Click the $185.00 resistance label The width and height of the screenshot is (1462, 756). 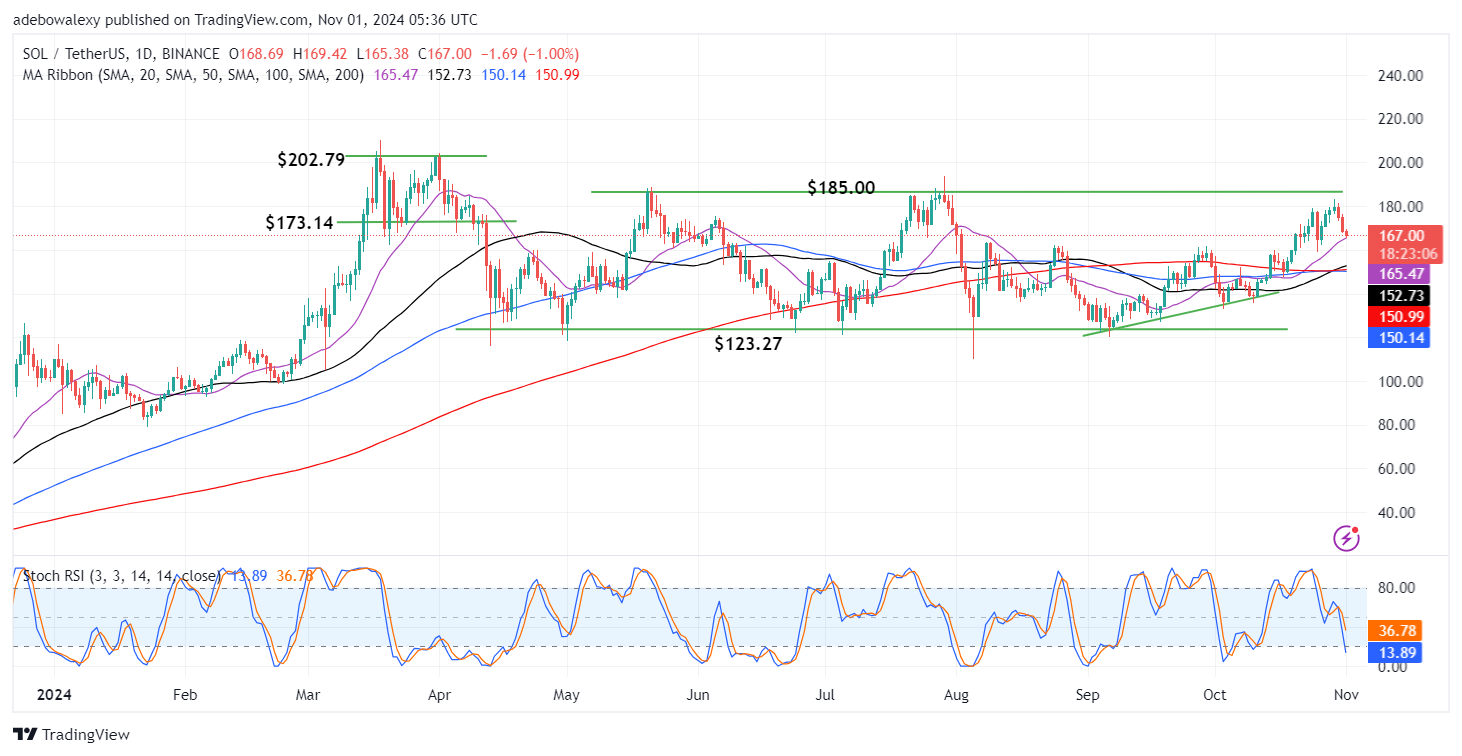point(841,187)
